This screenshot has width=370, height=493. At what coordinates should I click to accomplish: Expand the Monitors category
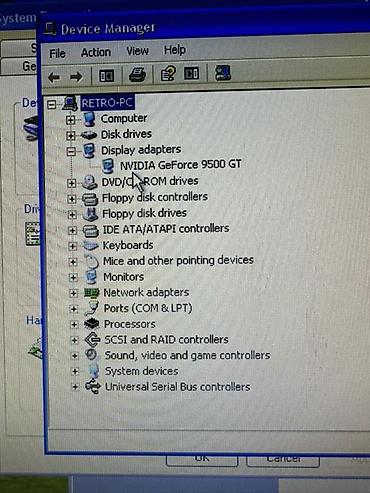pyautogui.click(x=73, y=277)
